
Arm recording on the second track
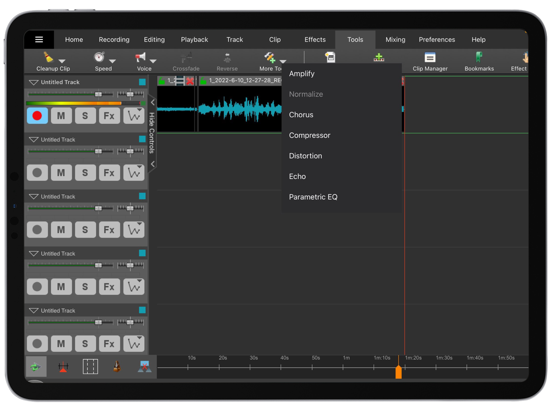click(x=37, y=173)
